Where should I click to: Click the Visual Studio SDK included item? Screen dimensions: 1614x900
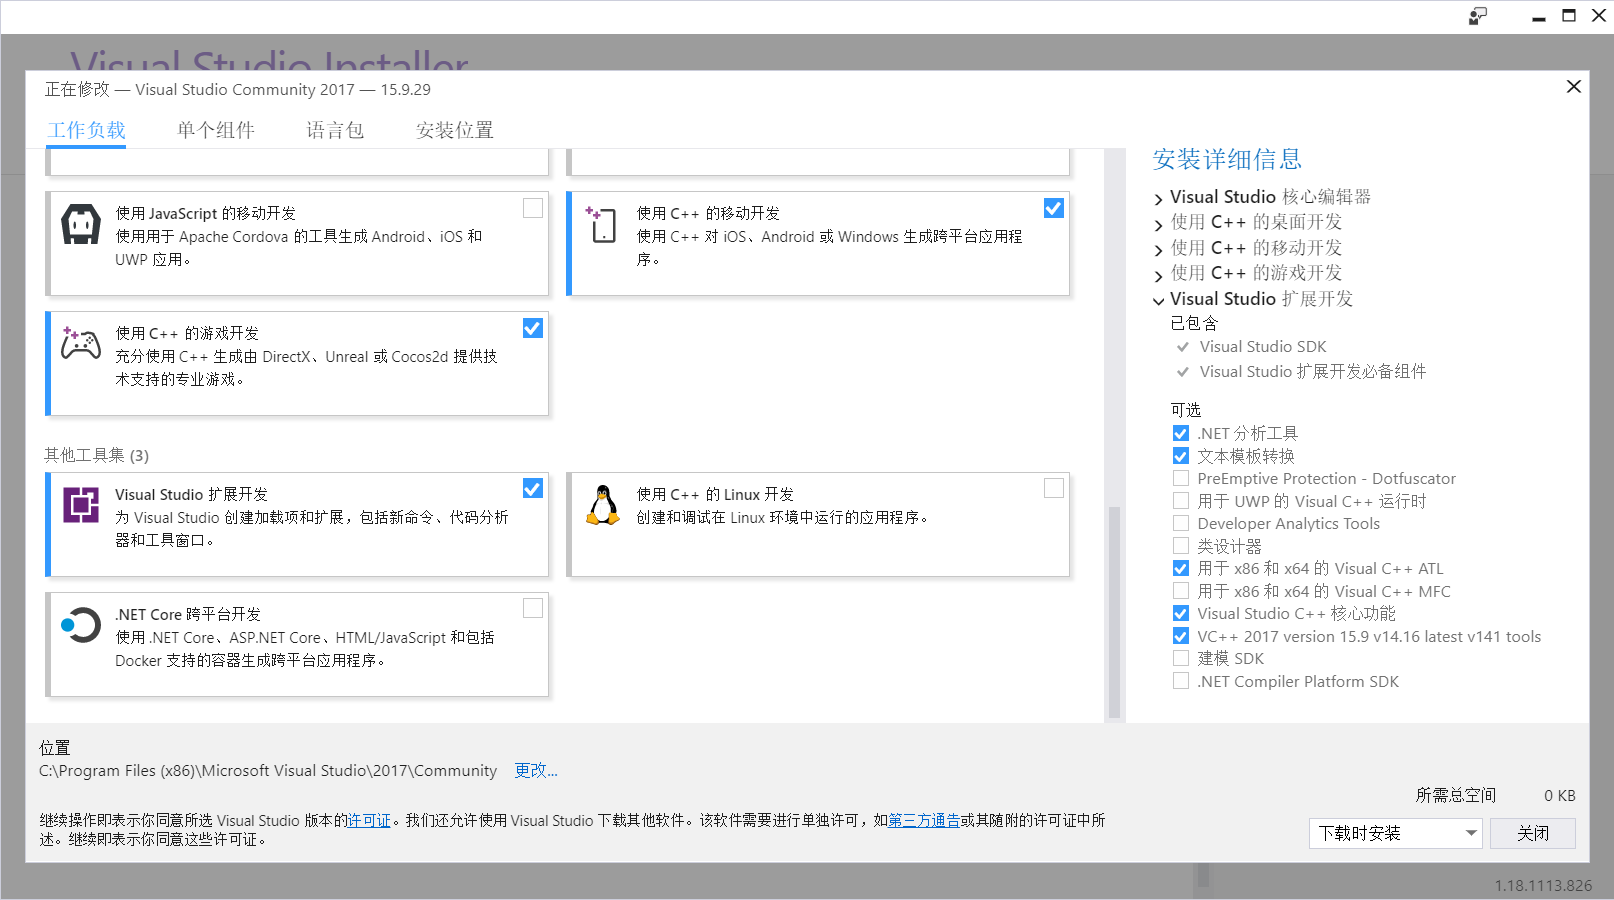(x=1263, y=346)
